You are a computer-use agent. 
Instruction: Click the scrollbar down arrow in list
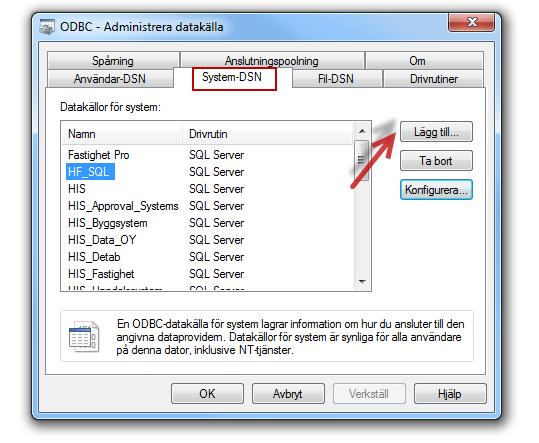pos(362,281)
